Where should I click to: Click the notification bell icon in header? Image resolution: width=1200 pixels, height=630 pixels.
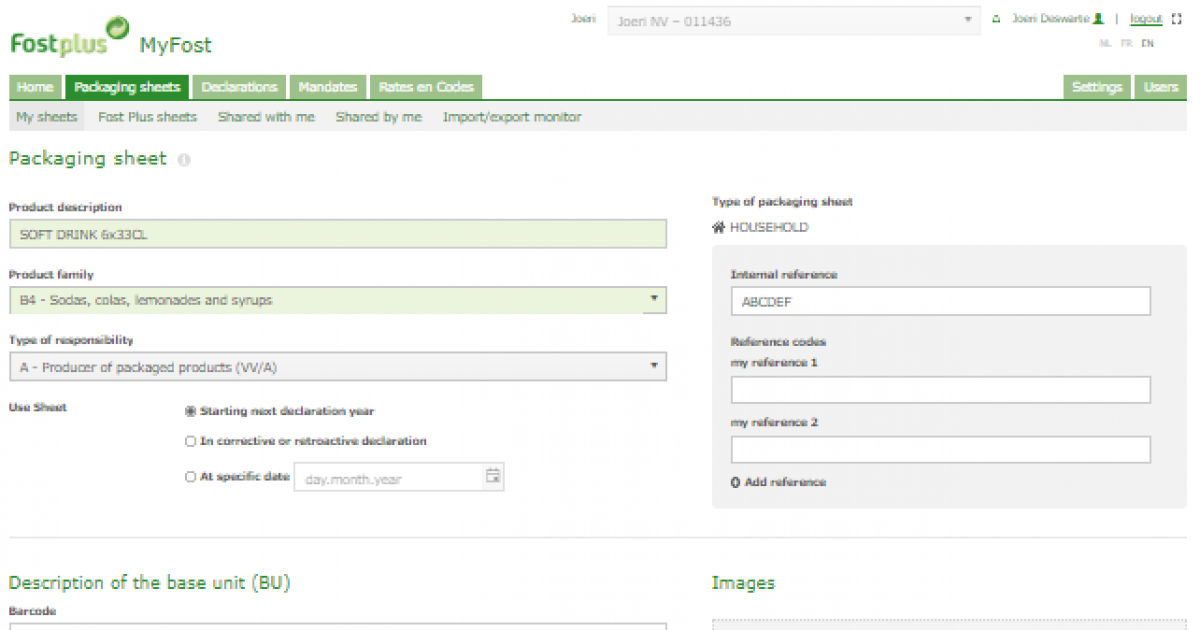996,19
